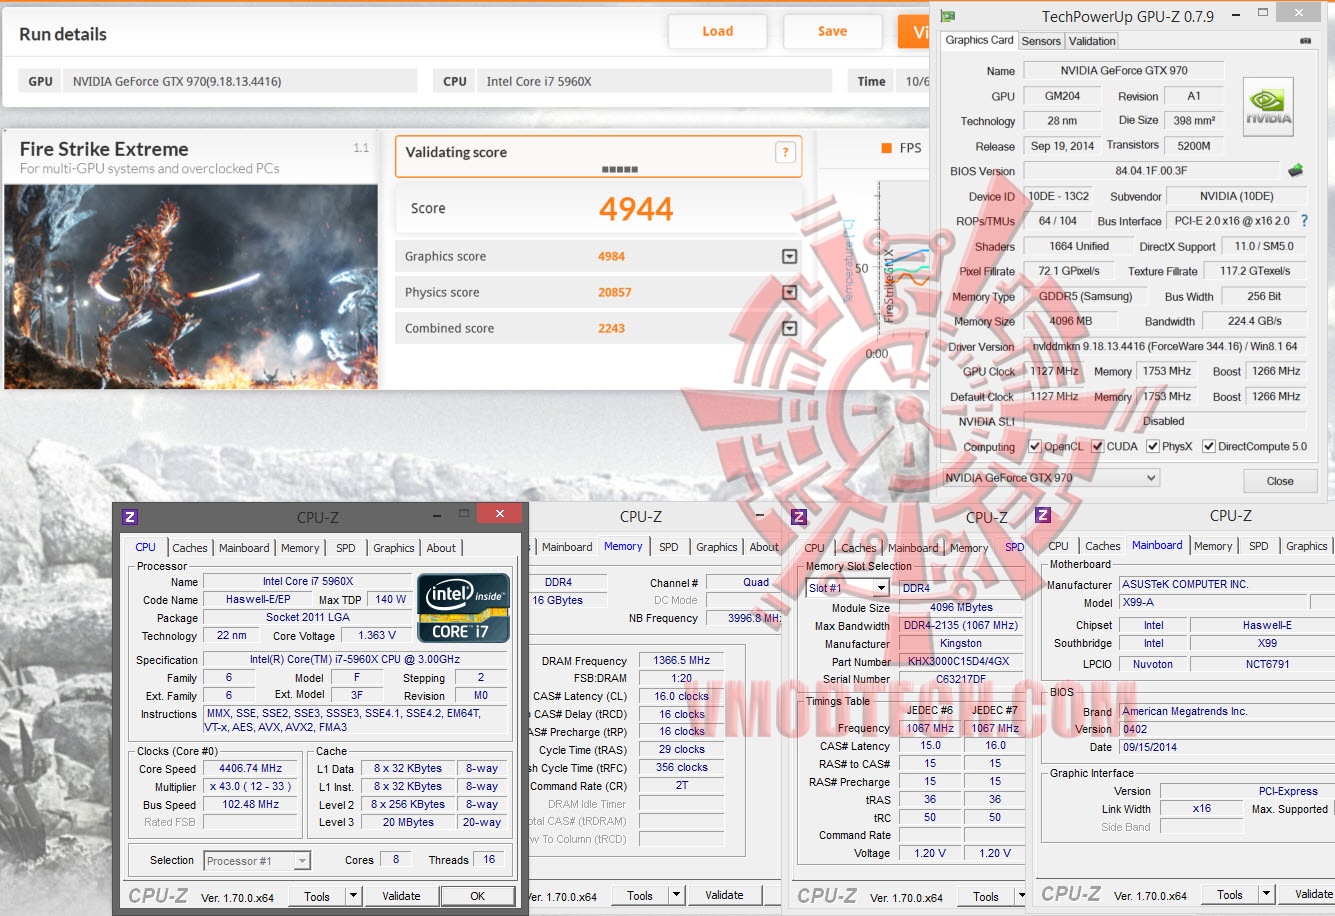
Task: Click OK in the CPU-Z CPU window
Action: pos(478,896)
